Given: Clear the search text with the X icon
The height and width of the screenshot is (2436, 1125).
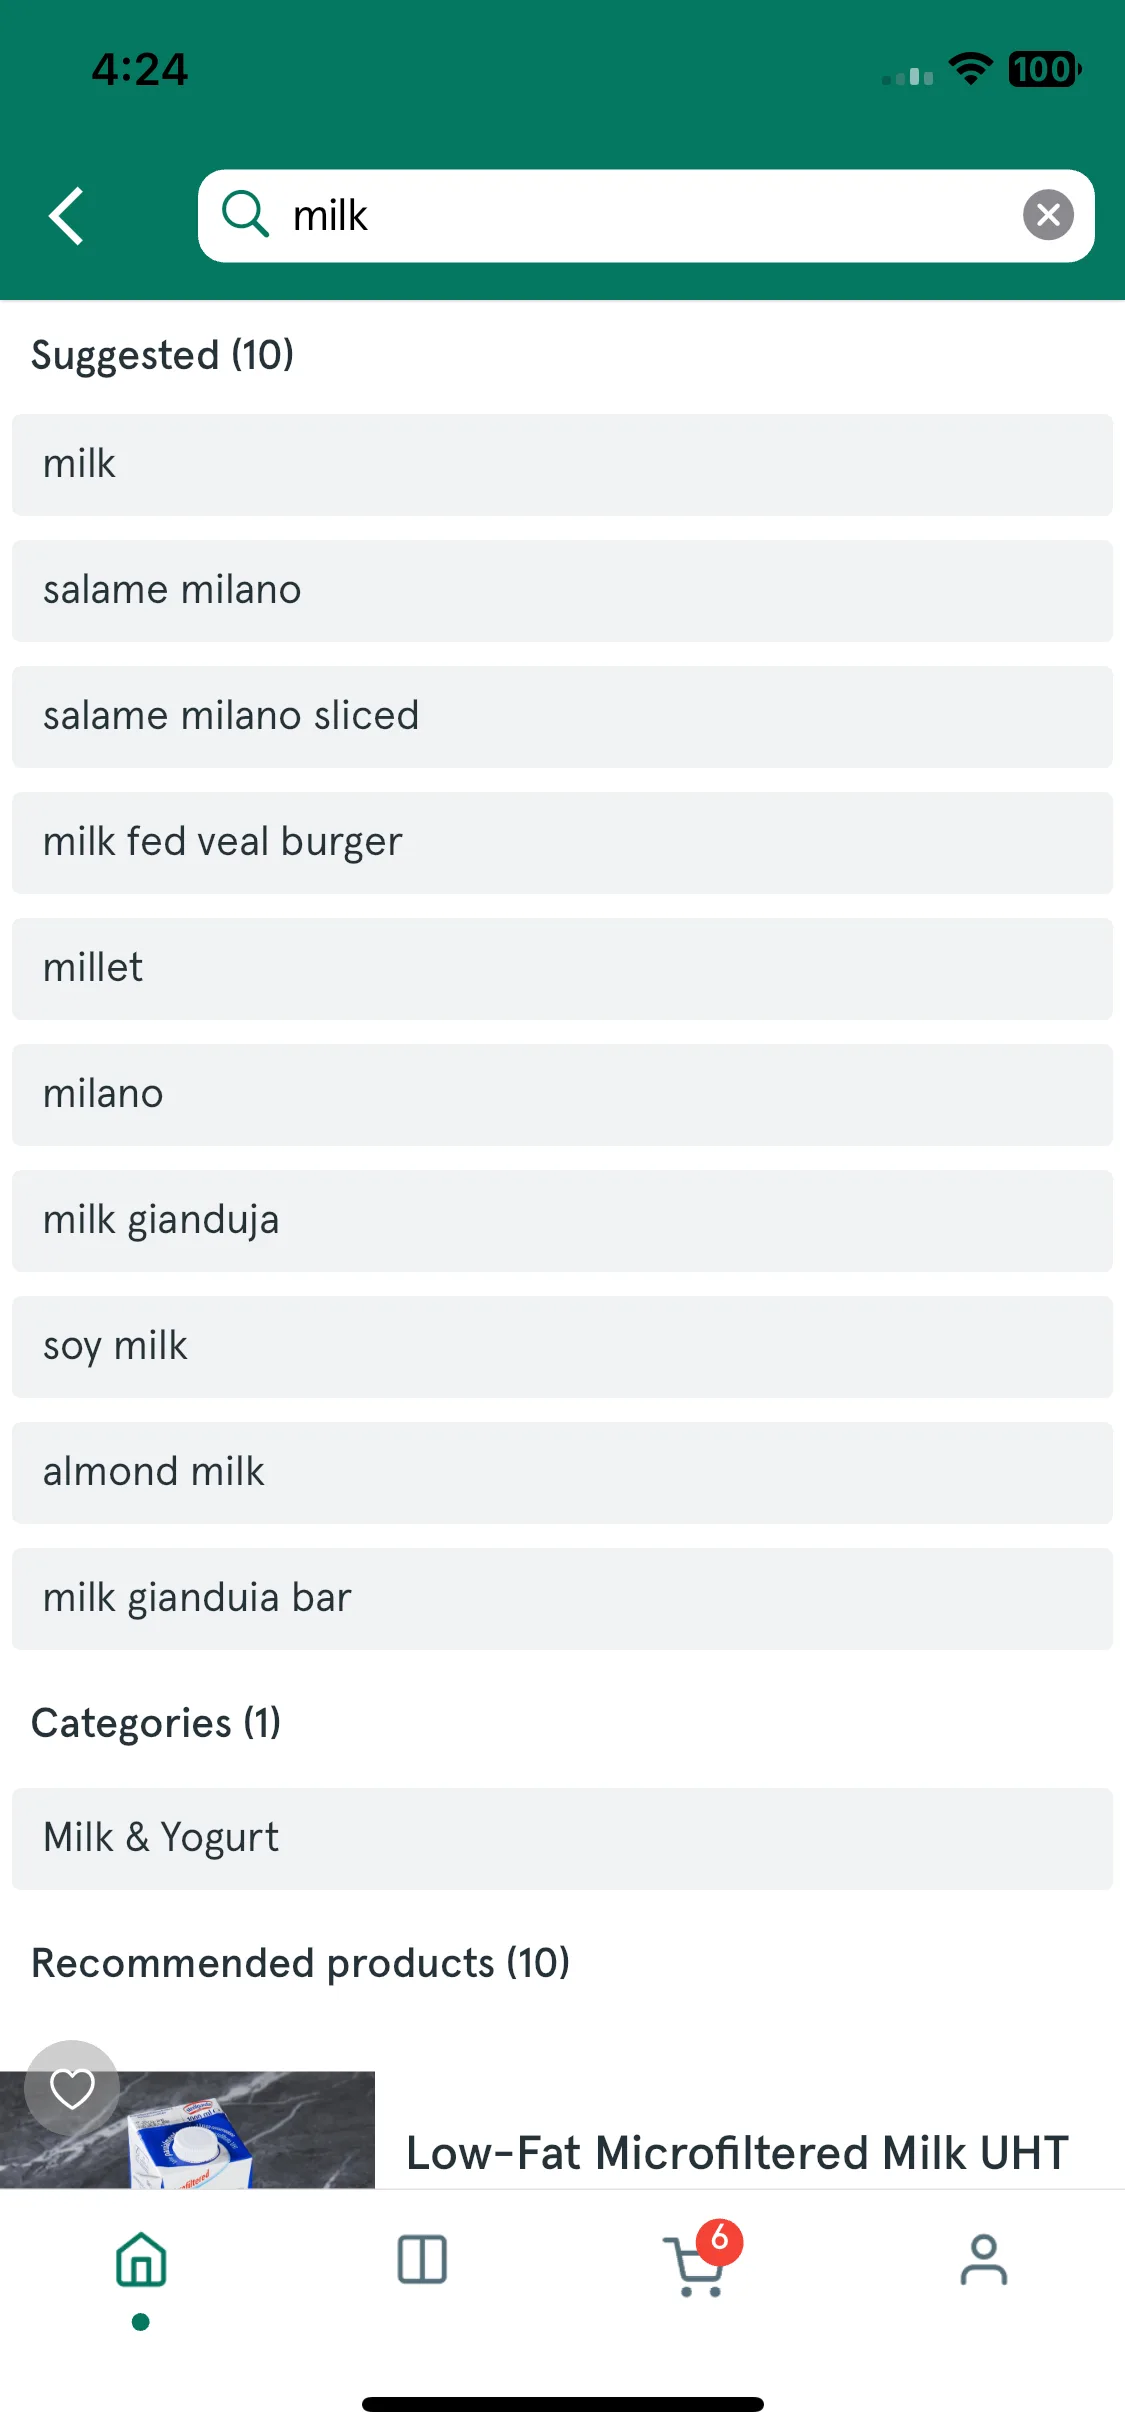Looking at the screenshot, I should [x=1048, y=215].
